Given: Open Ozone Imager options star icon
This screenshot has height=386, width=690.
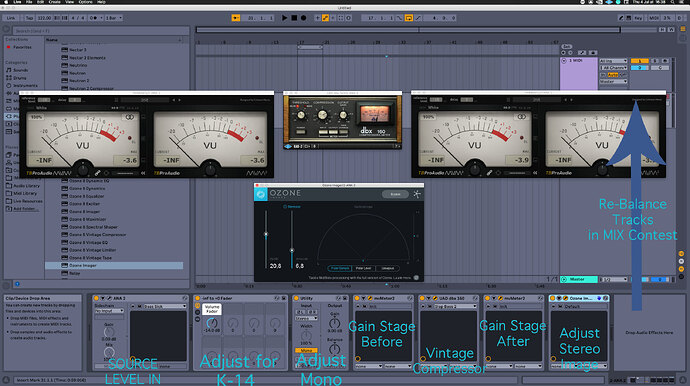Looking at the screenshot, I should tap(417, 194).
